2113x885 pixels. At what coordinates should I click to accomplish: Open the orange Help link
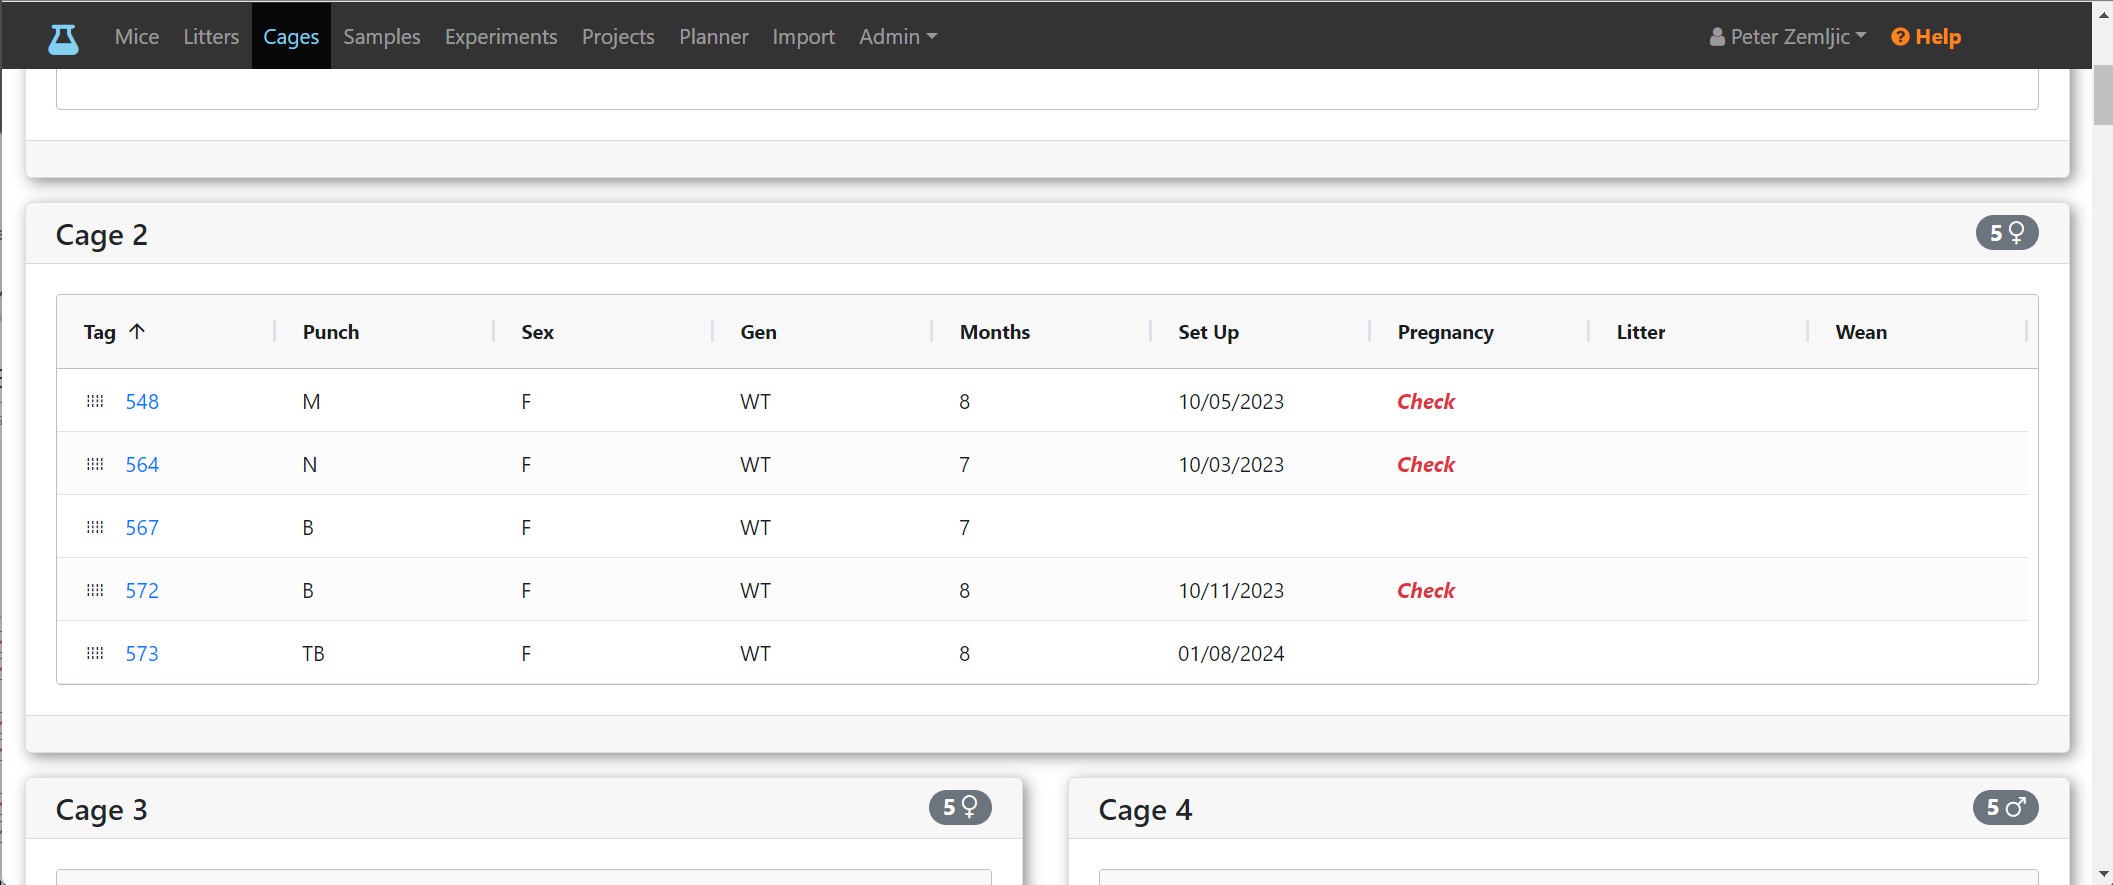click(1926, 37)
